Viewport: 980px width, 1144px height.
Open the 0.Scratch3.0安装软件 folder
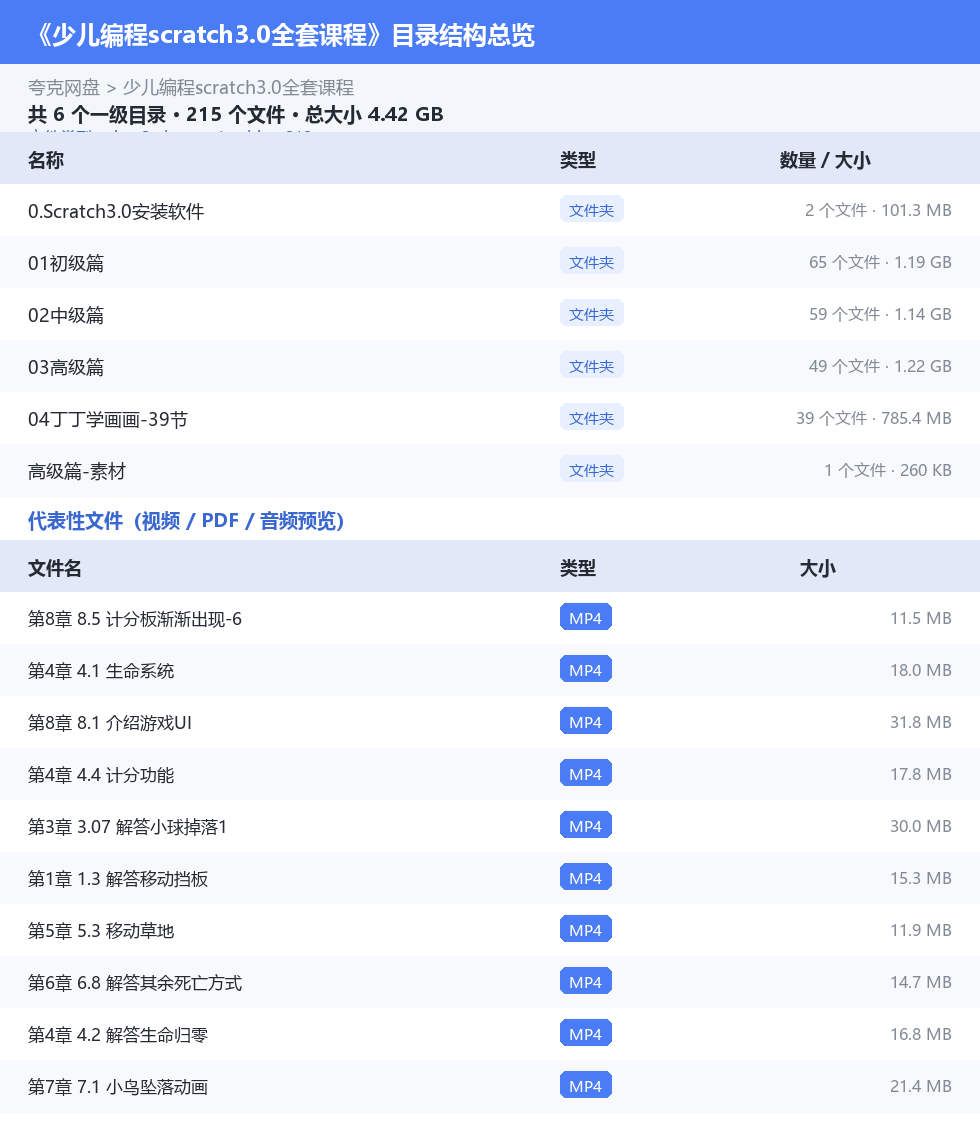click(x=116, y=211)
